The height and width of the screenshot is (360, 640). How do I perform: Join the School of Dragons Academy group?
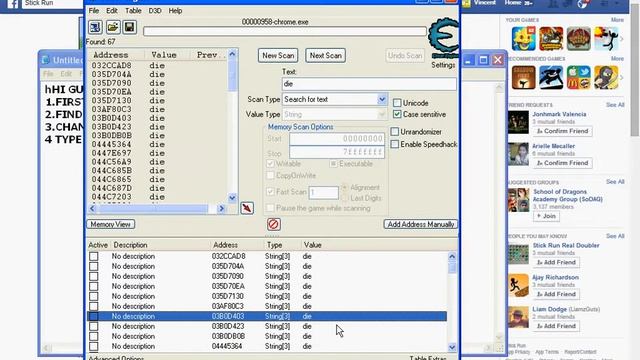tap(546, 216)
